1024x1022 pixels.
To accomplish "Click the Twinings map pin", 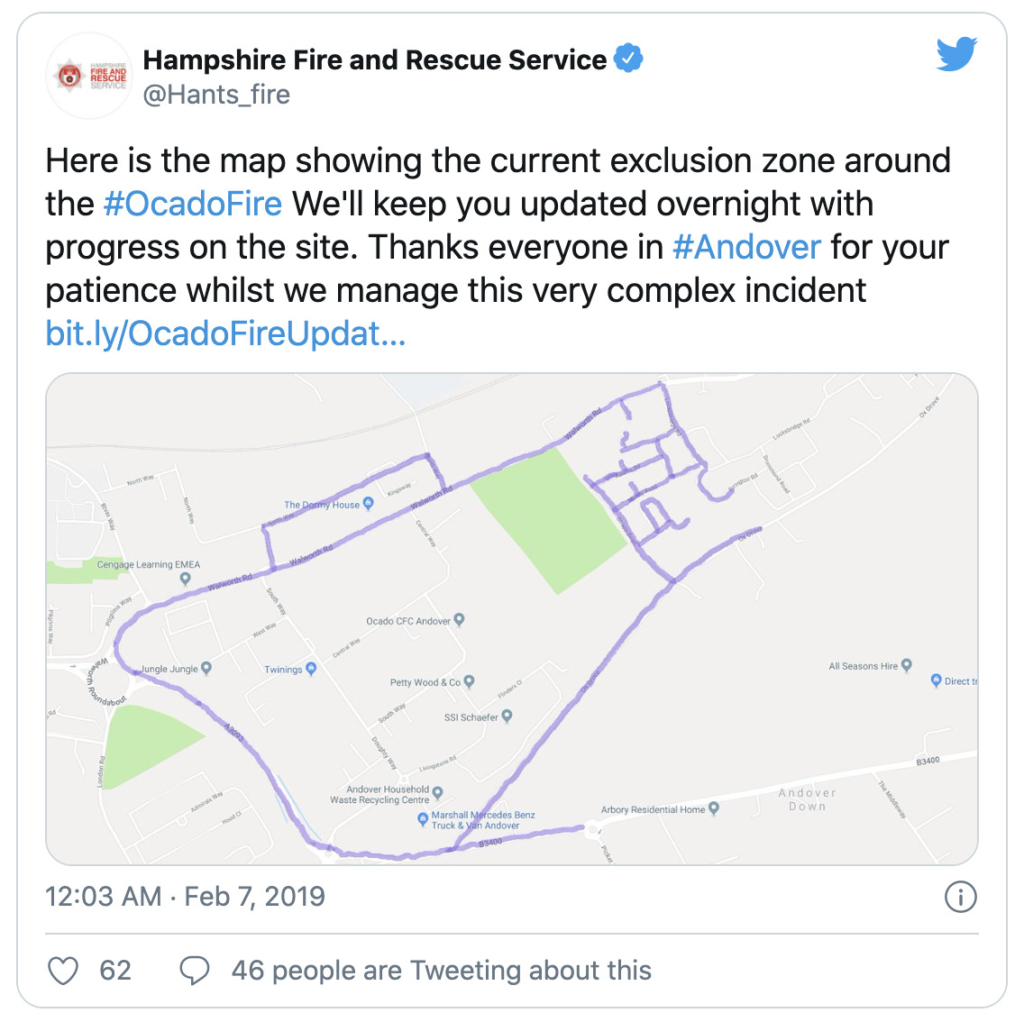I will pyautogui.click(x=311, y=669).
